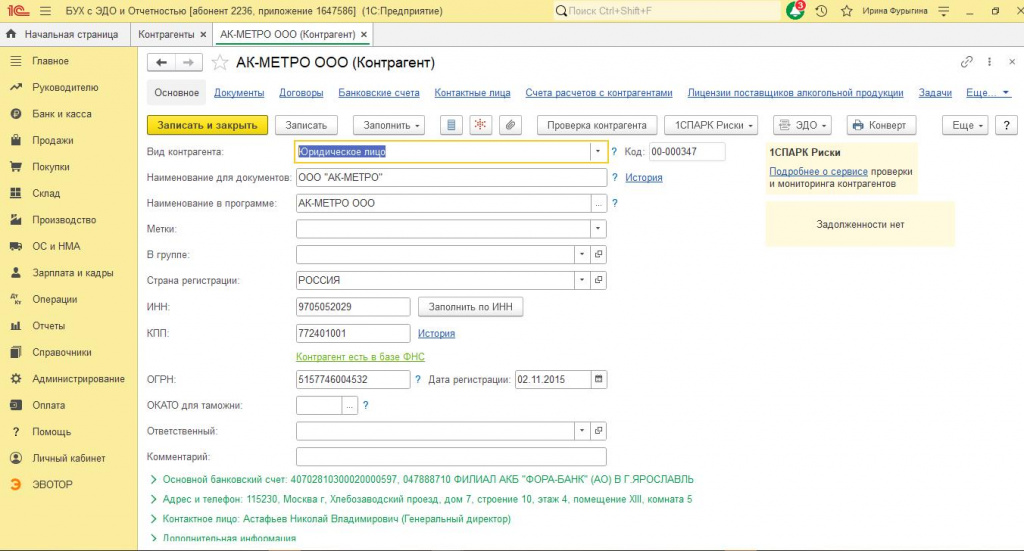Image resolution: width=1024 pixels, height=551 pixels.
Task: Open the vertical dots form menu
Action: pyautogui.click(x=989, y=61)
